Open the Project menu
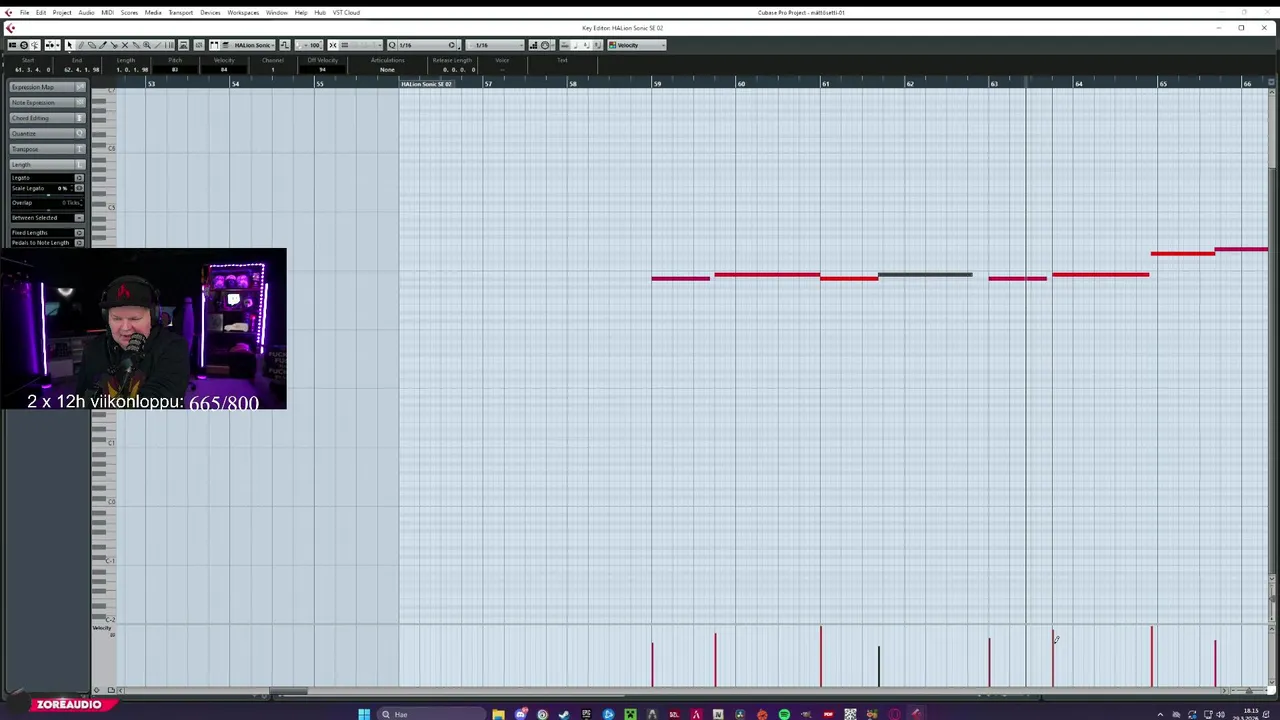This screenshot has width=1280, height=720. pos(62,12)
